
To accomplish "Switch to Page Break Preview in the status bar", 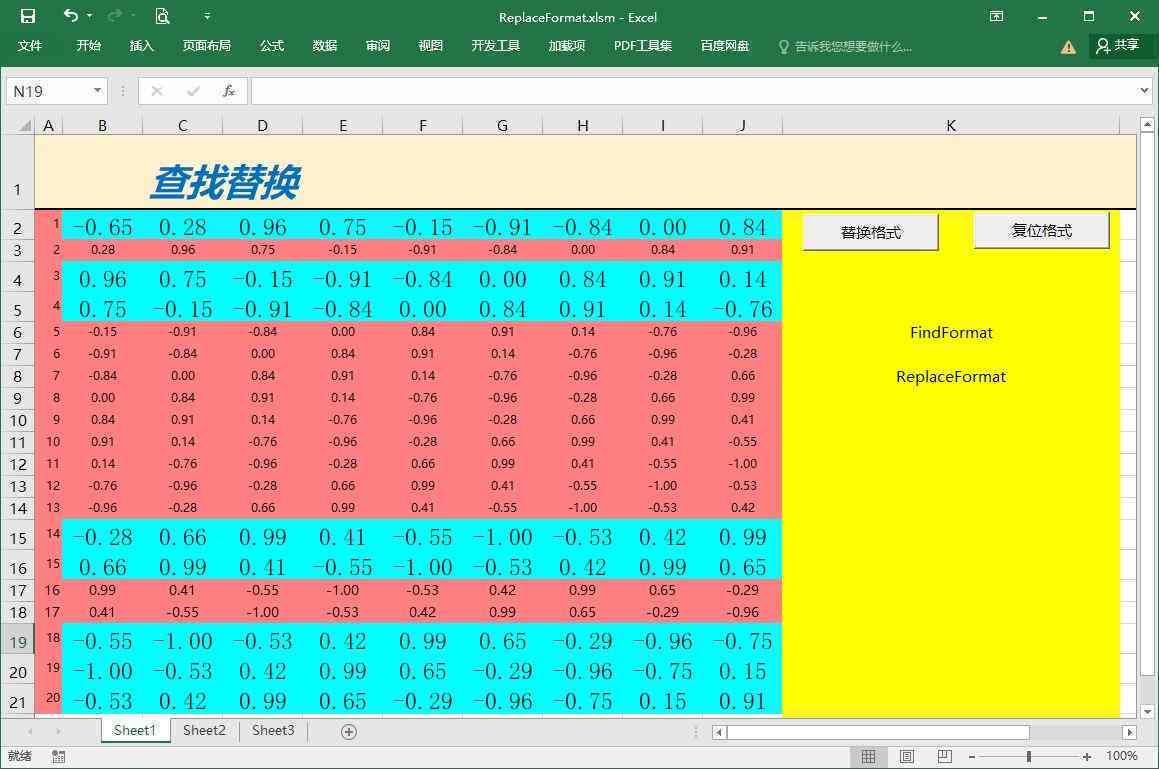I will click(945, 756).
